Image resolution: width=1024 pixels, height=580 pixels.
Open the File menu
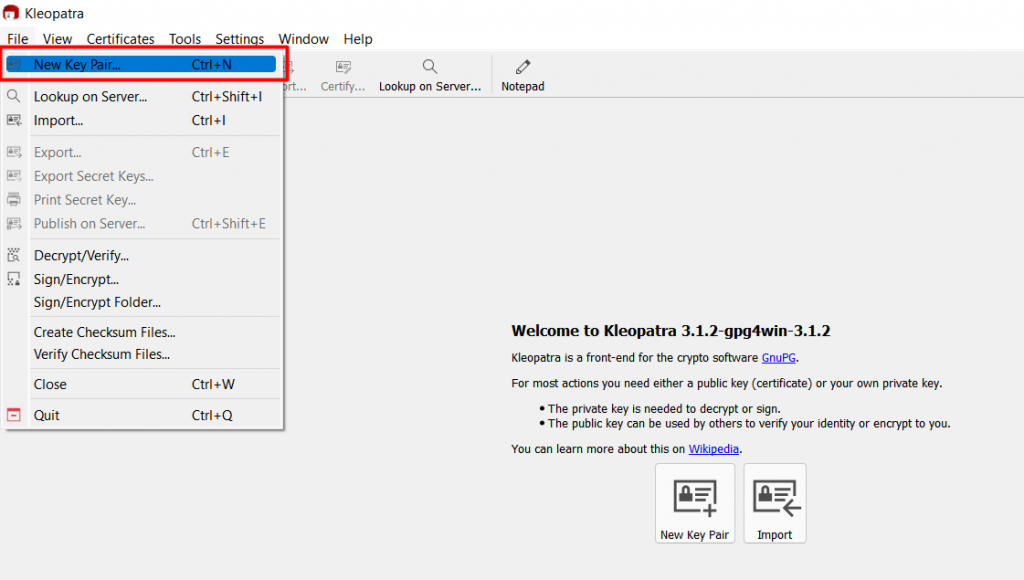pyautogui.click(x=18, y=39)
